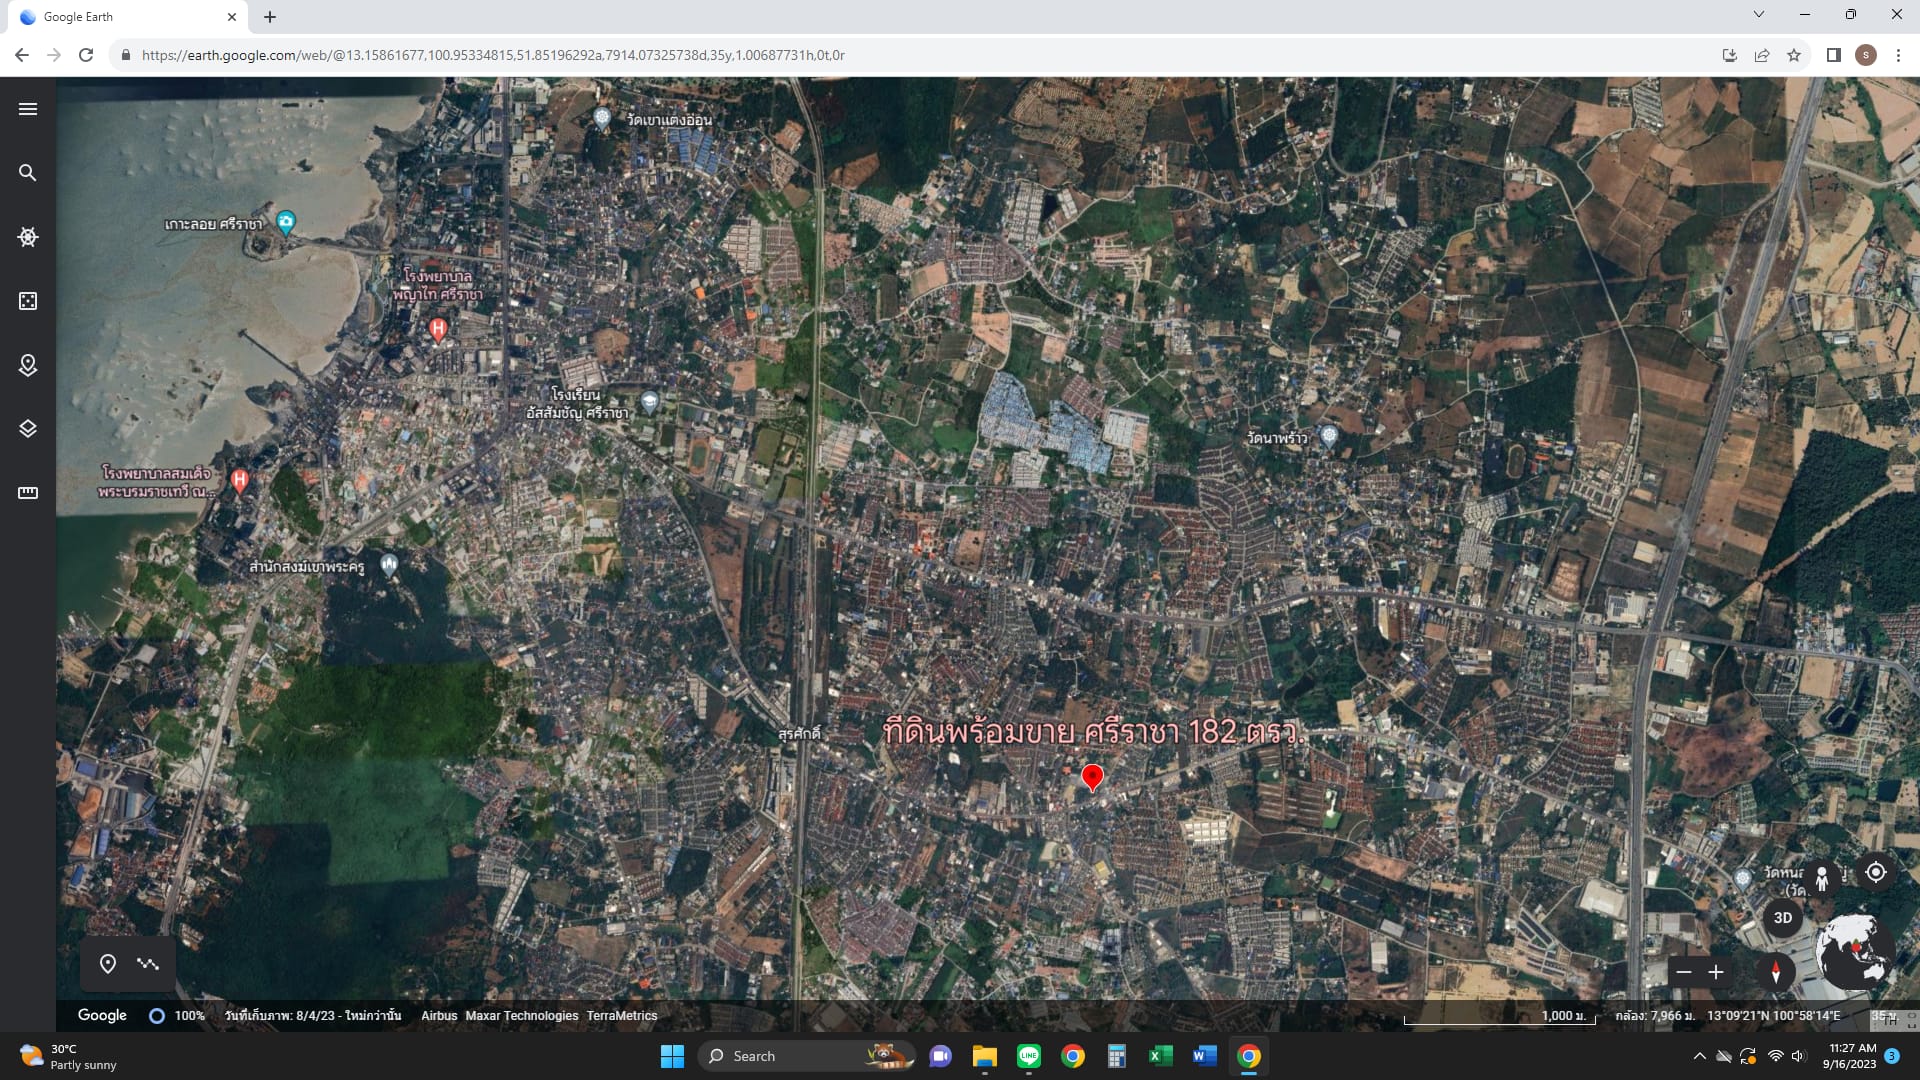Pick up the Pegman Street View icon

click(x=1822, y=877)
